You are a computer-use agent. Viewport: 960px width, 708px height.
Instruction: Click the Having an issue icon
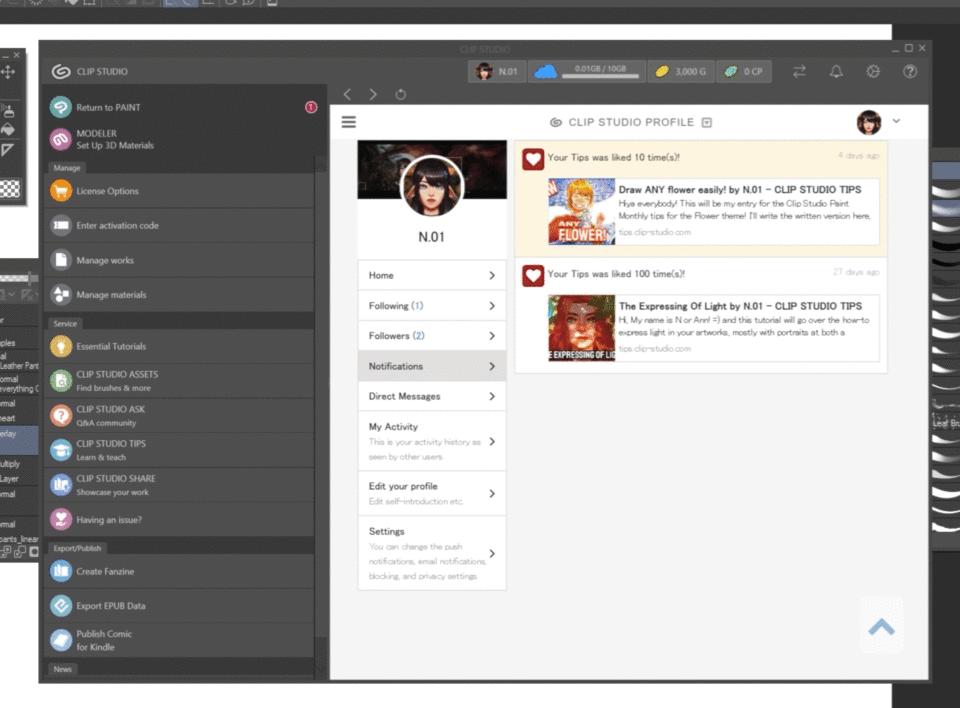pyautogui.click(x=61, y=519)
